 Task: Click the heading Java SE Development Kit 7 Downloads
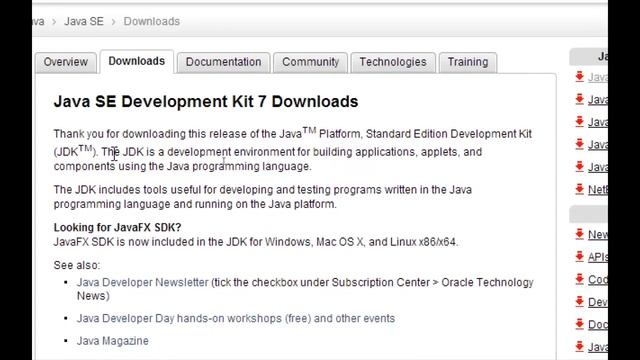[206, 102]
